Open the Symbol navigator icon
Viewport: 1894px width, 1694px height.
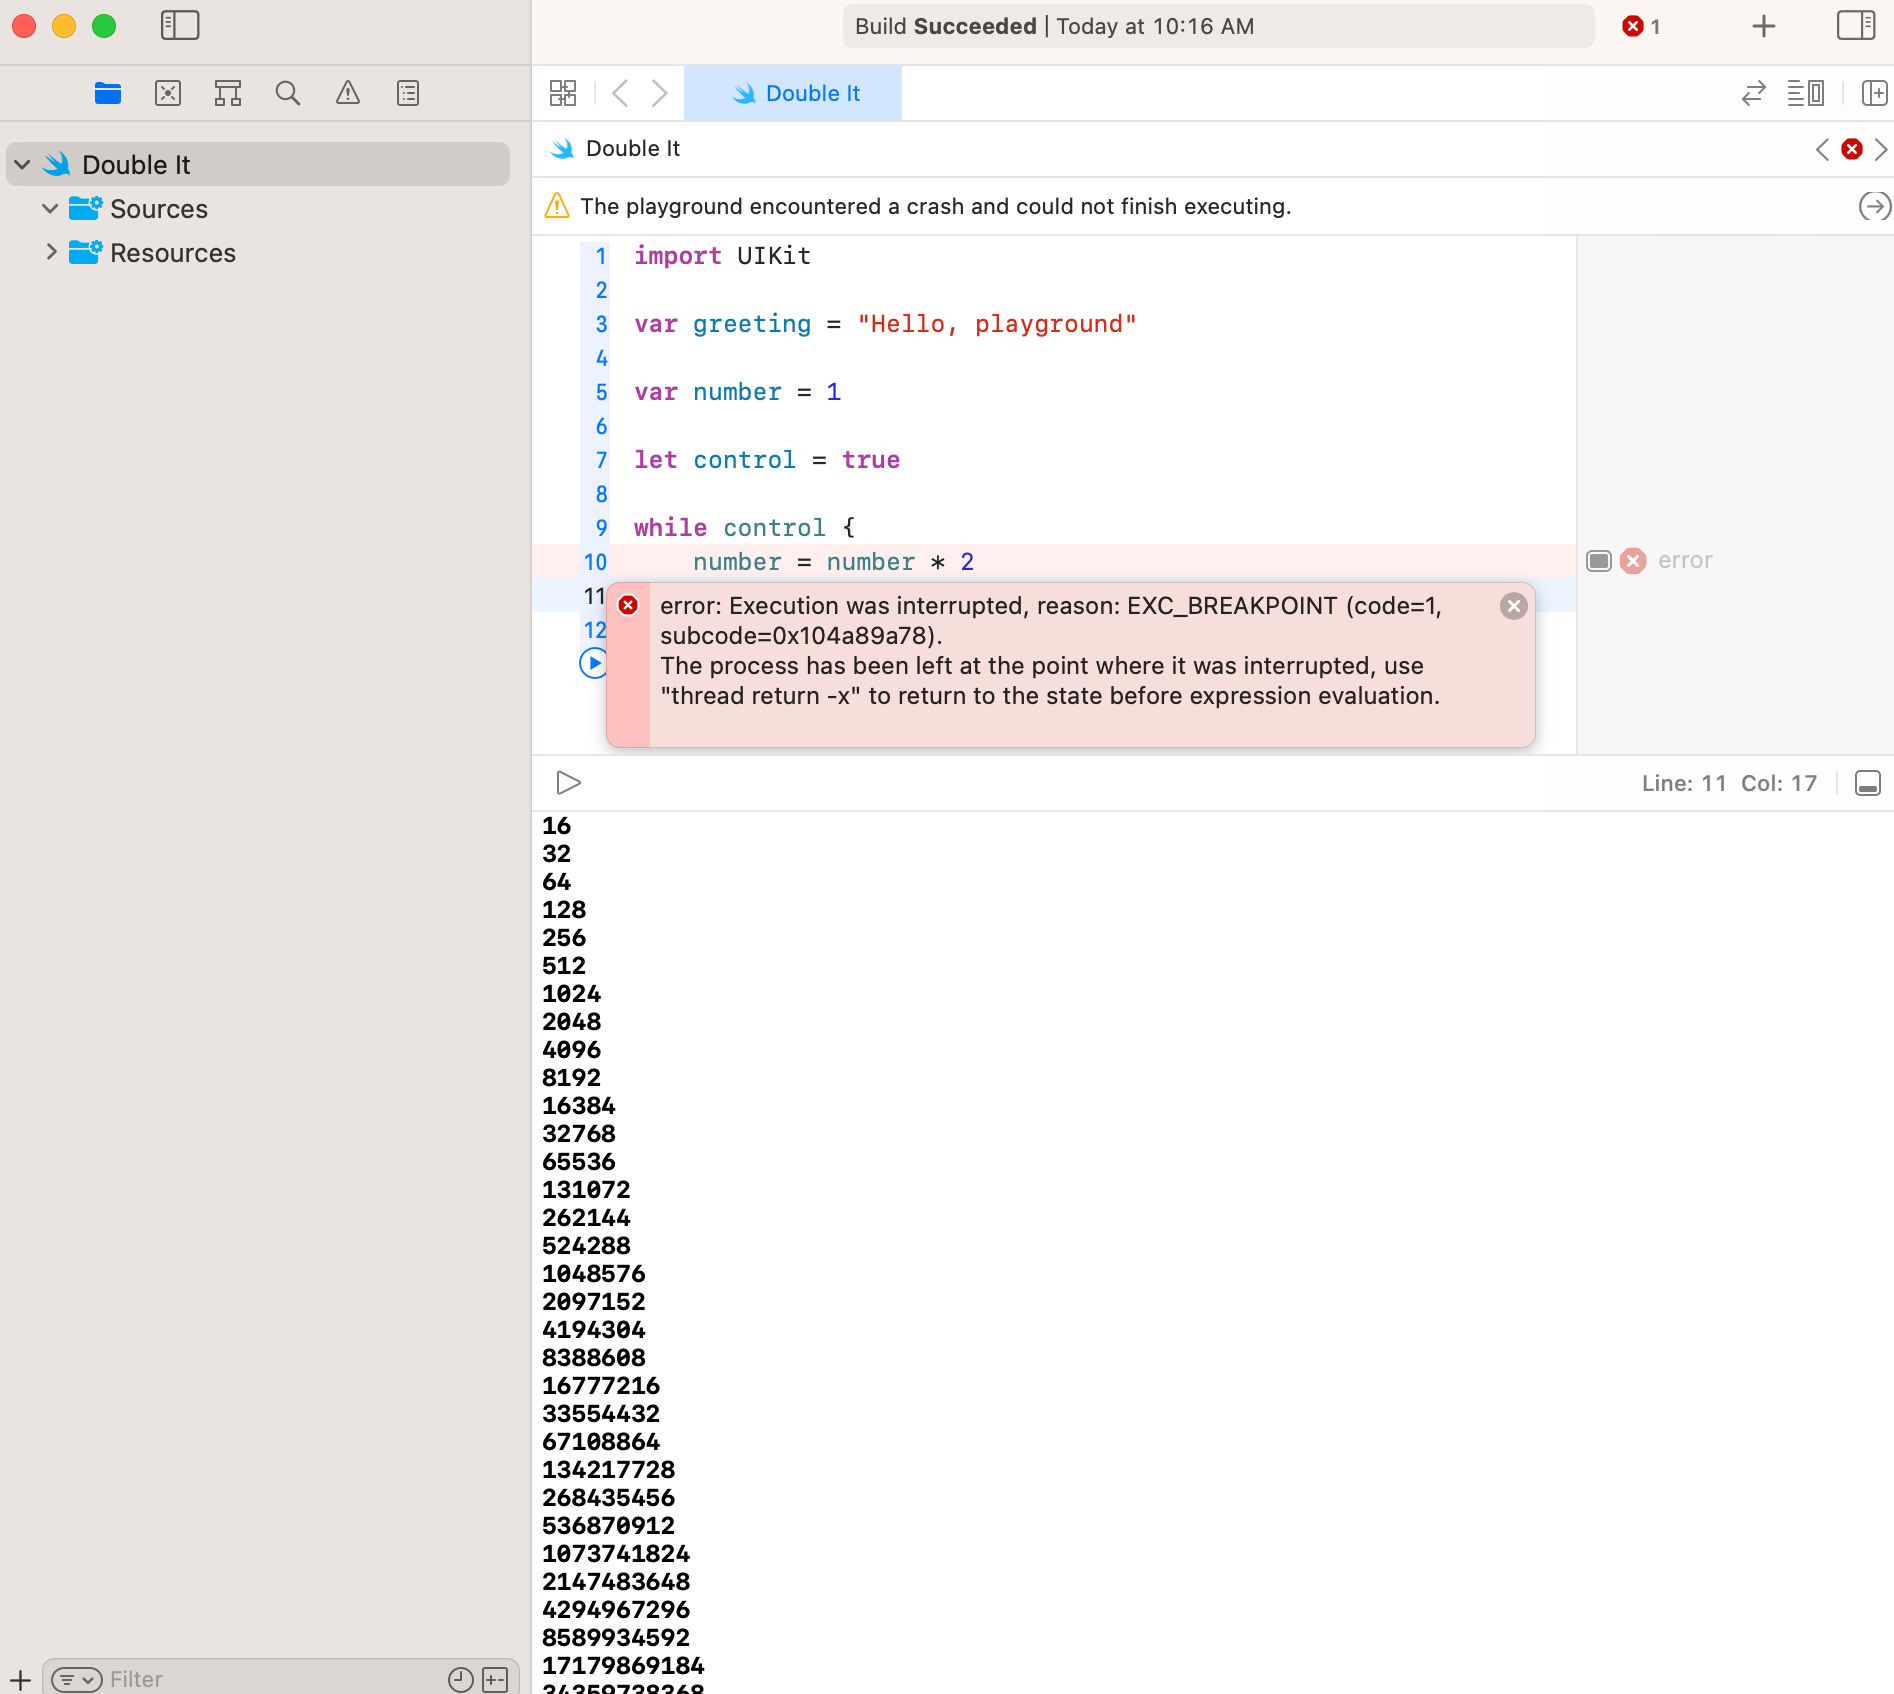click(x=227, y=93)
